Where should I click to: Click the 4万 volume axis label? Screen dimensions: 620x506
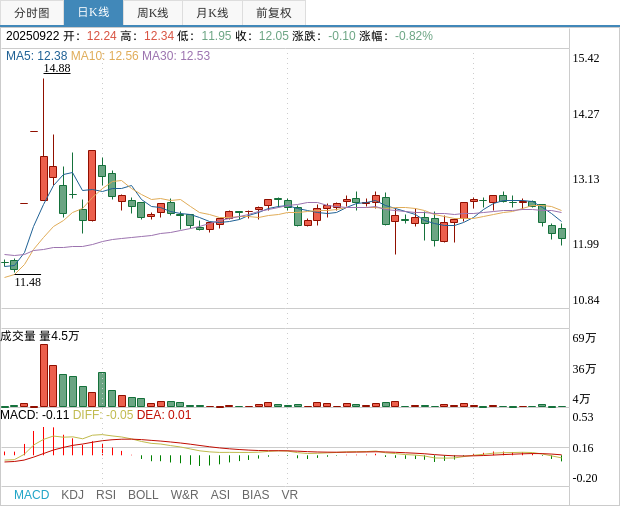581,399
